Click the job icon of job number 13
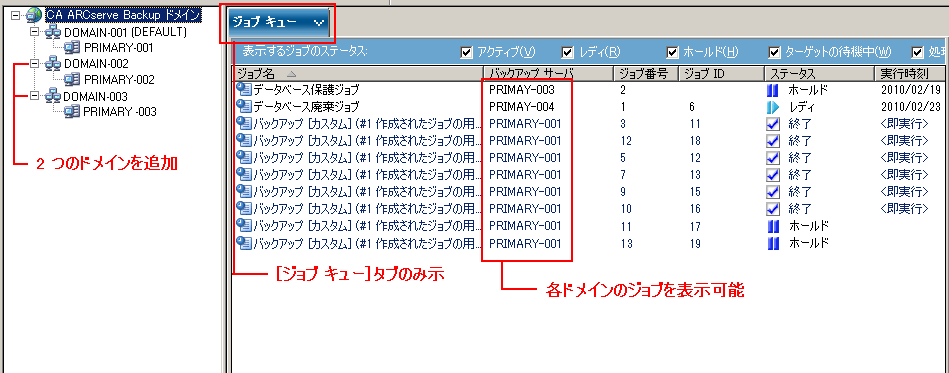Viewport: 949px width, 373px height. coord(244,243)
